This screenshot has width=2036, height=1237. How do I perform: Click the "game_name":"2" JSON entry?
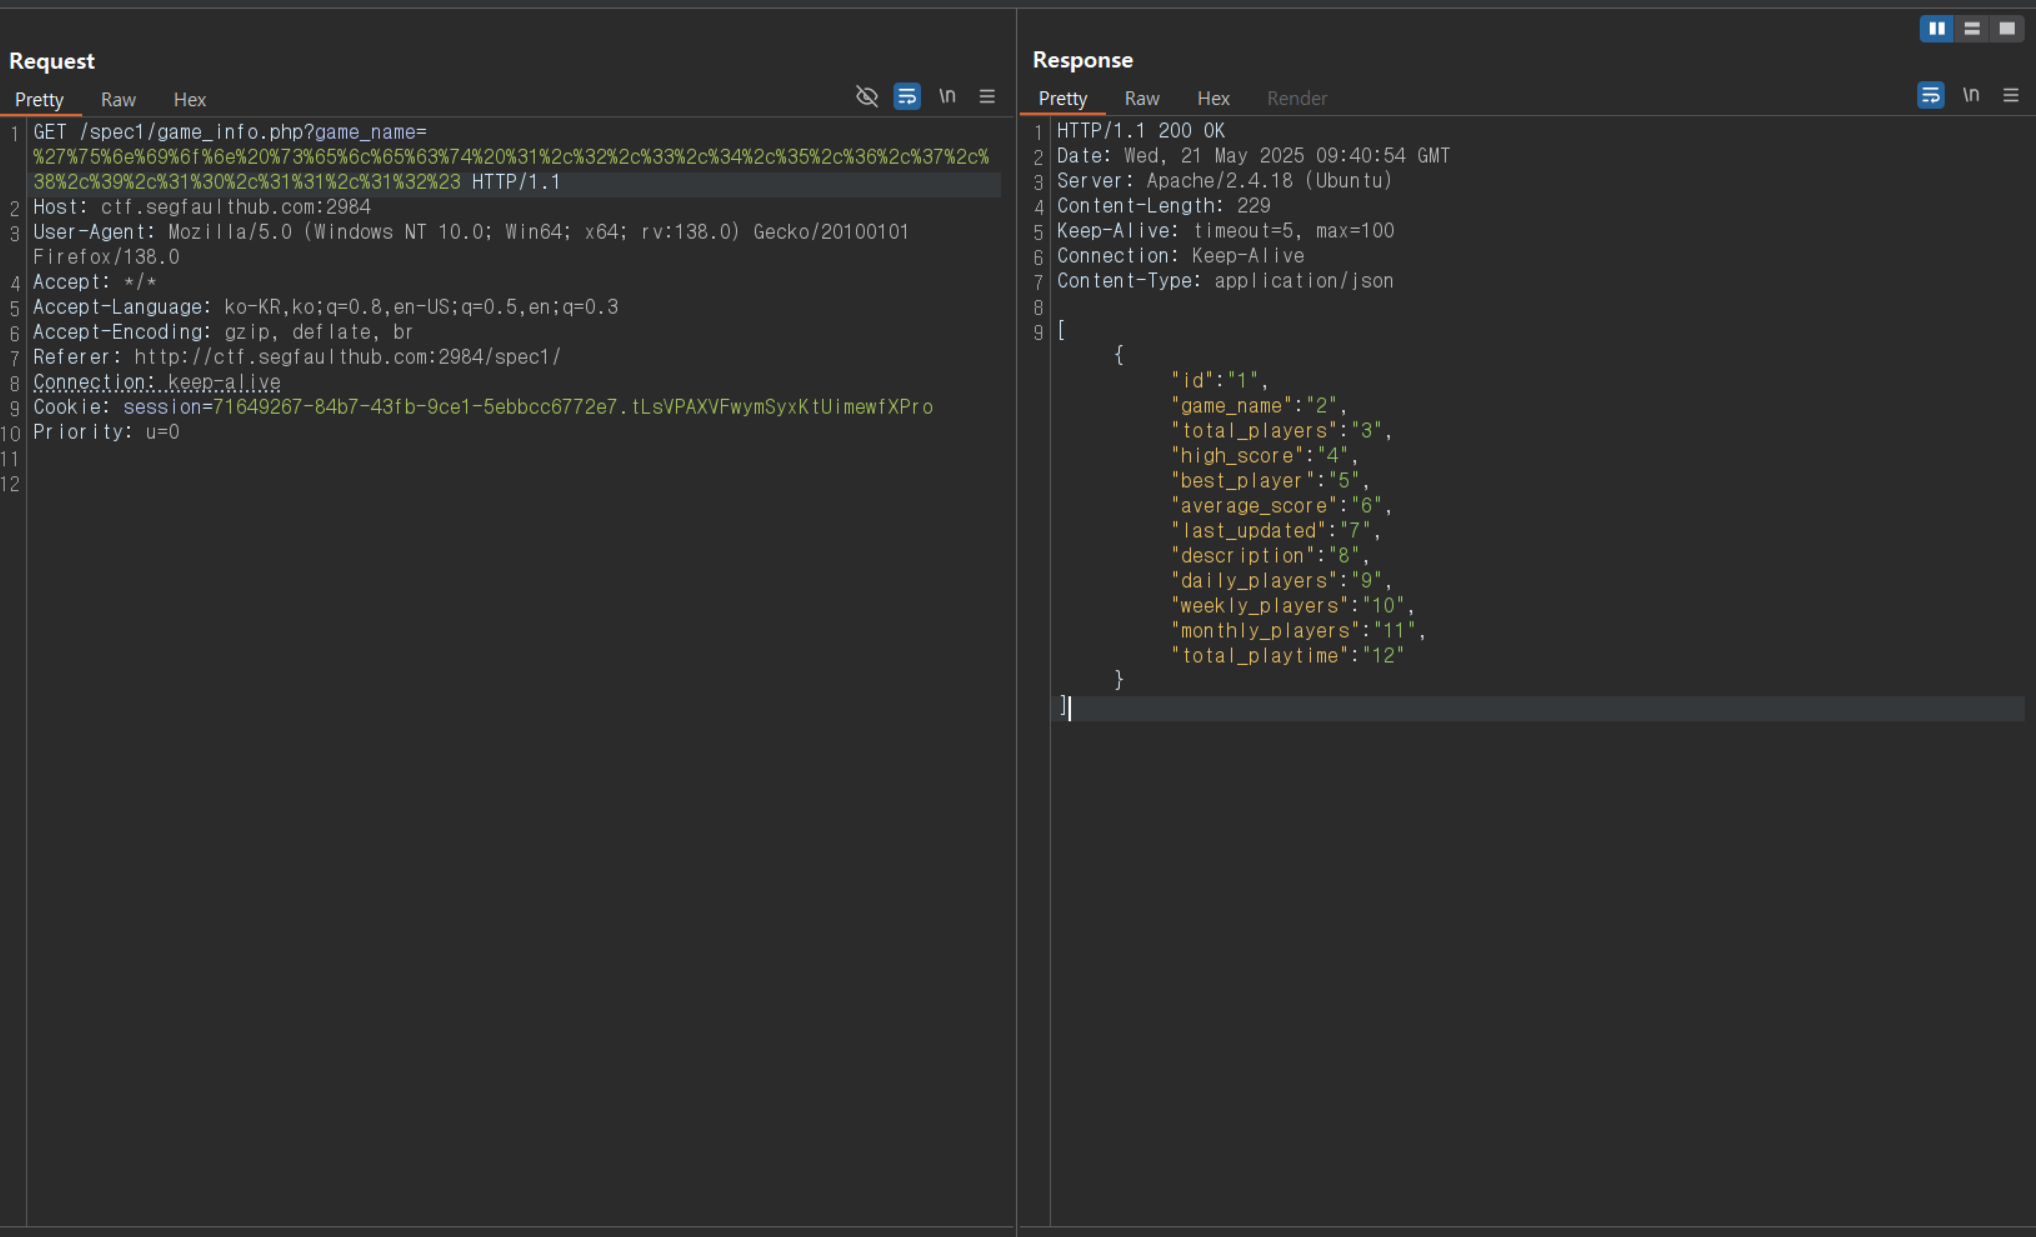tap(1259, 406)
